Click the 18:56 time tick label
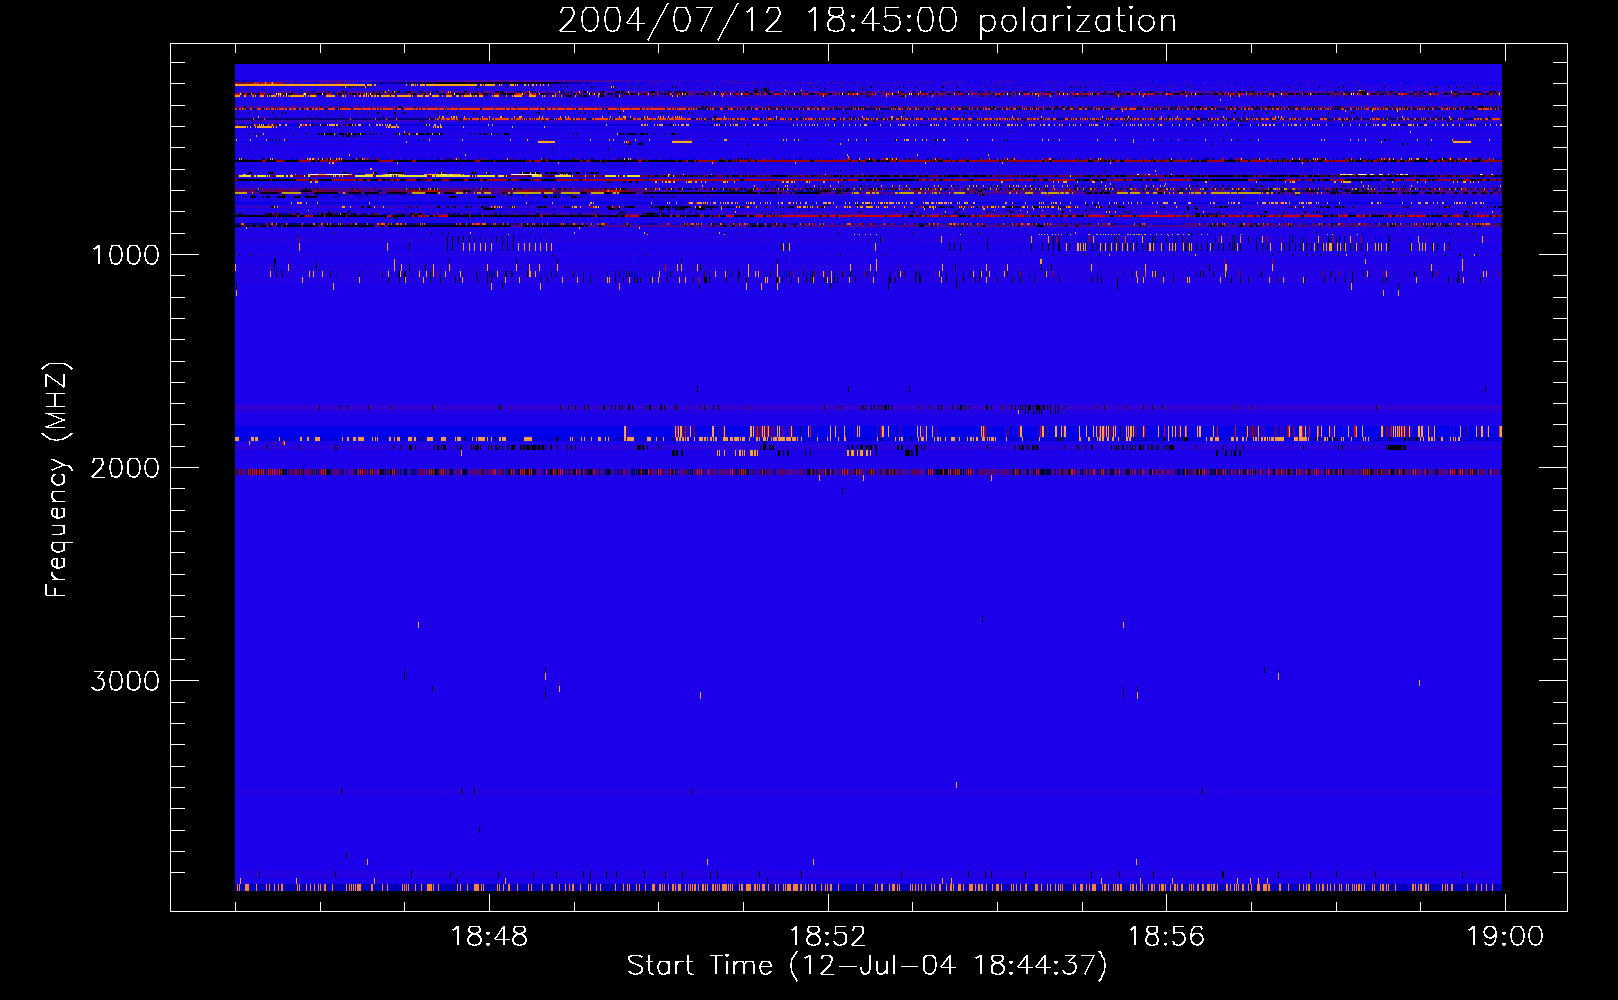The image size is (1618, 1000). (x=1166, y=937)
